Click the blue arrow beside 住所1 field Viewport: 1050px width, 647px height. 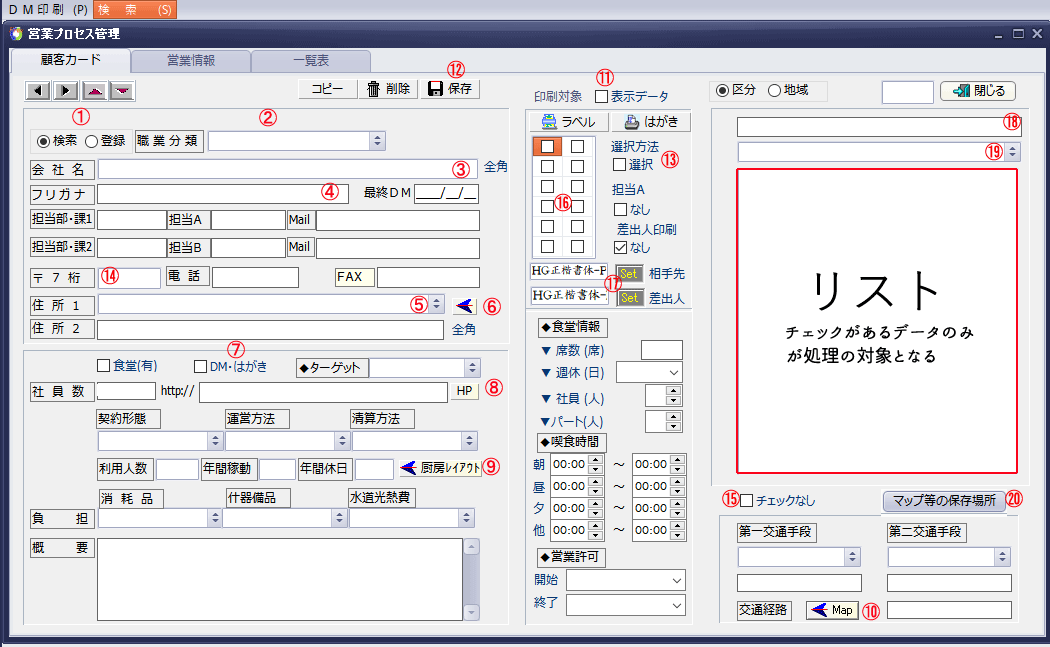click(x=464, y=305)
